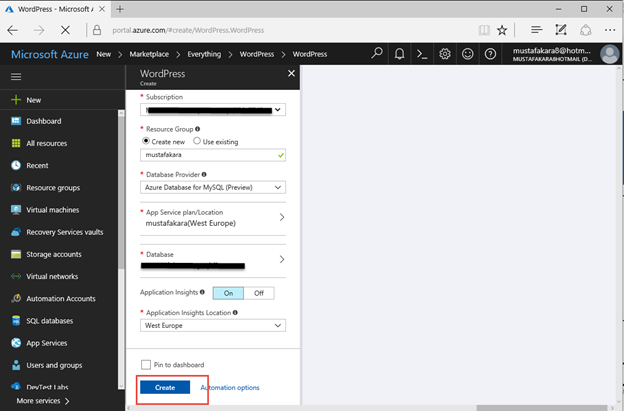Open Automation Accounts icon

coord(16,298)
